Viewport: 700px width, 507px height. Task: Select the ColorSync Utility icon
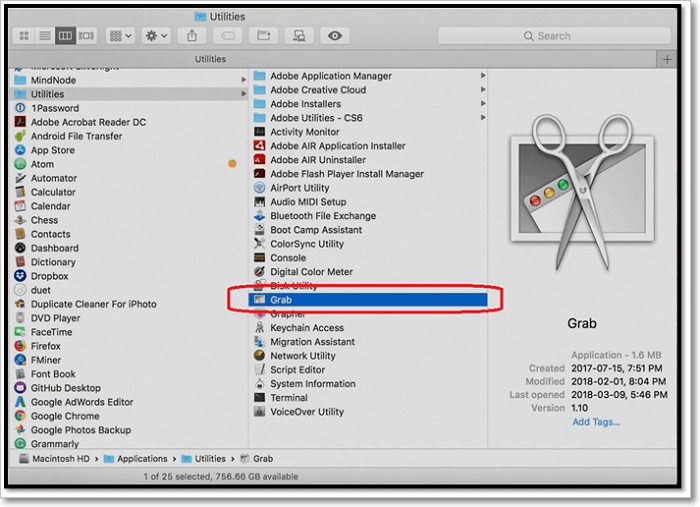tap(259, 244)
